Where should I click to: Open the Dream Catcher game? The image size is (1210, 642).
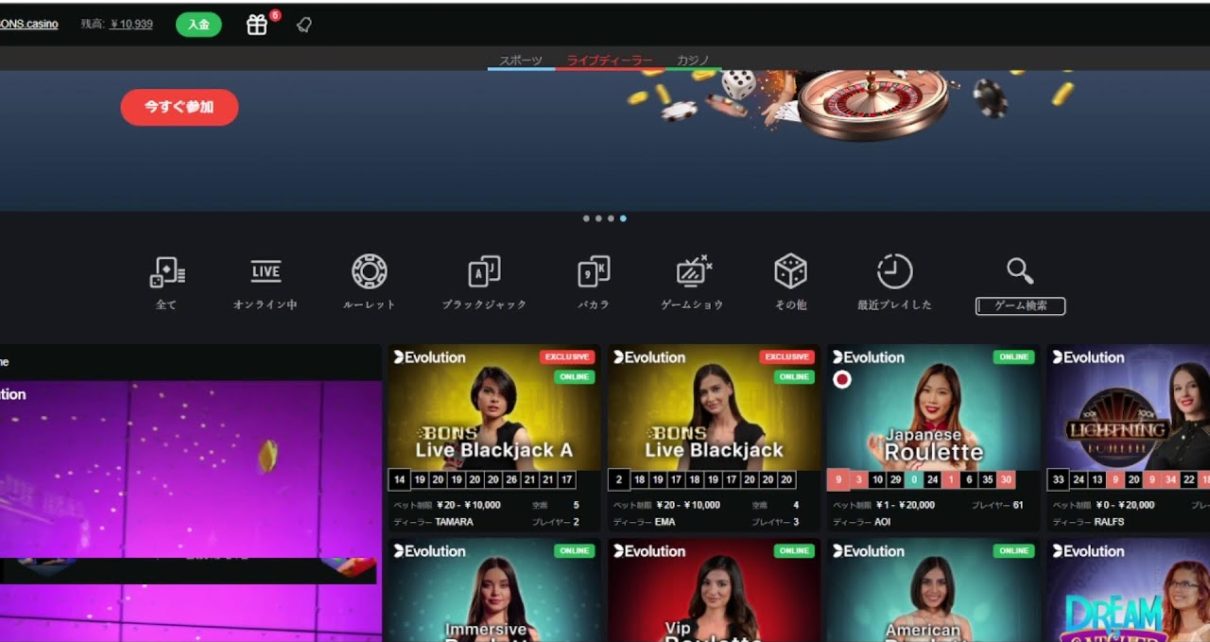point(1128,590)
